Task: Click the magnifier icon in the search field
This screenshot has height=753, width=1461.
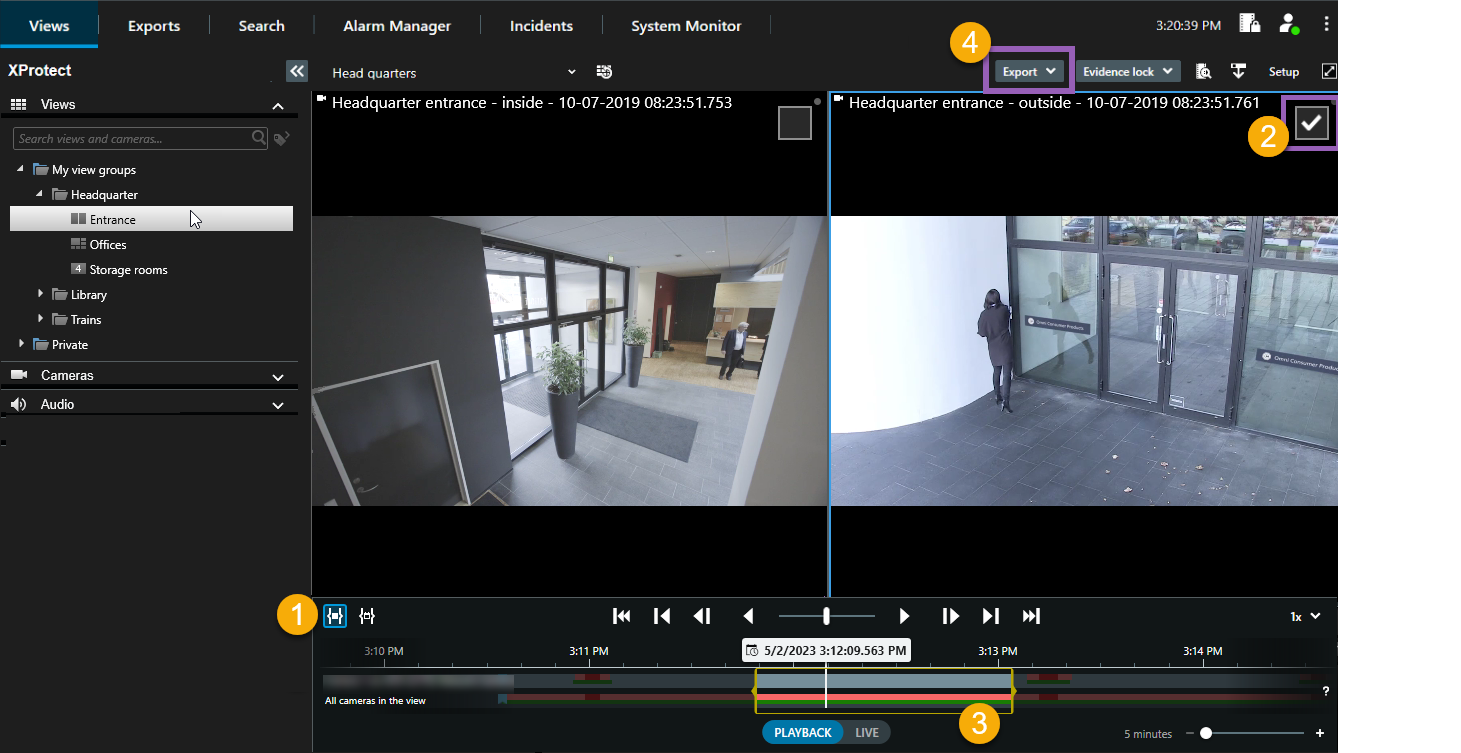Action: tap(259, 138)
